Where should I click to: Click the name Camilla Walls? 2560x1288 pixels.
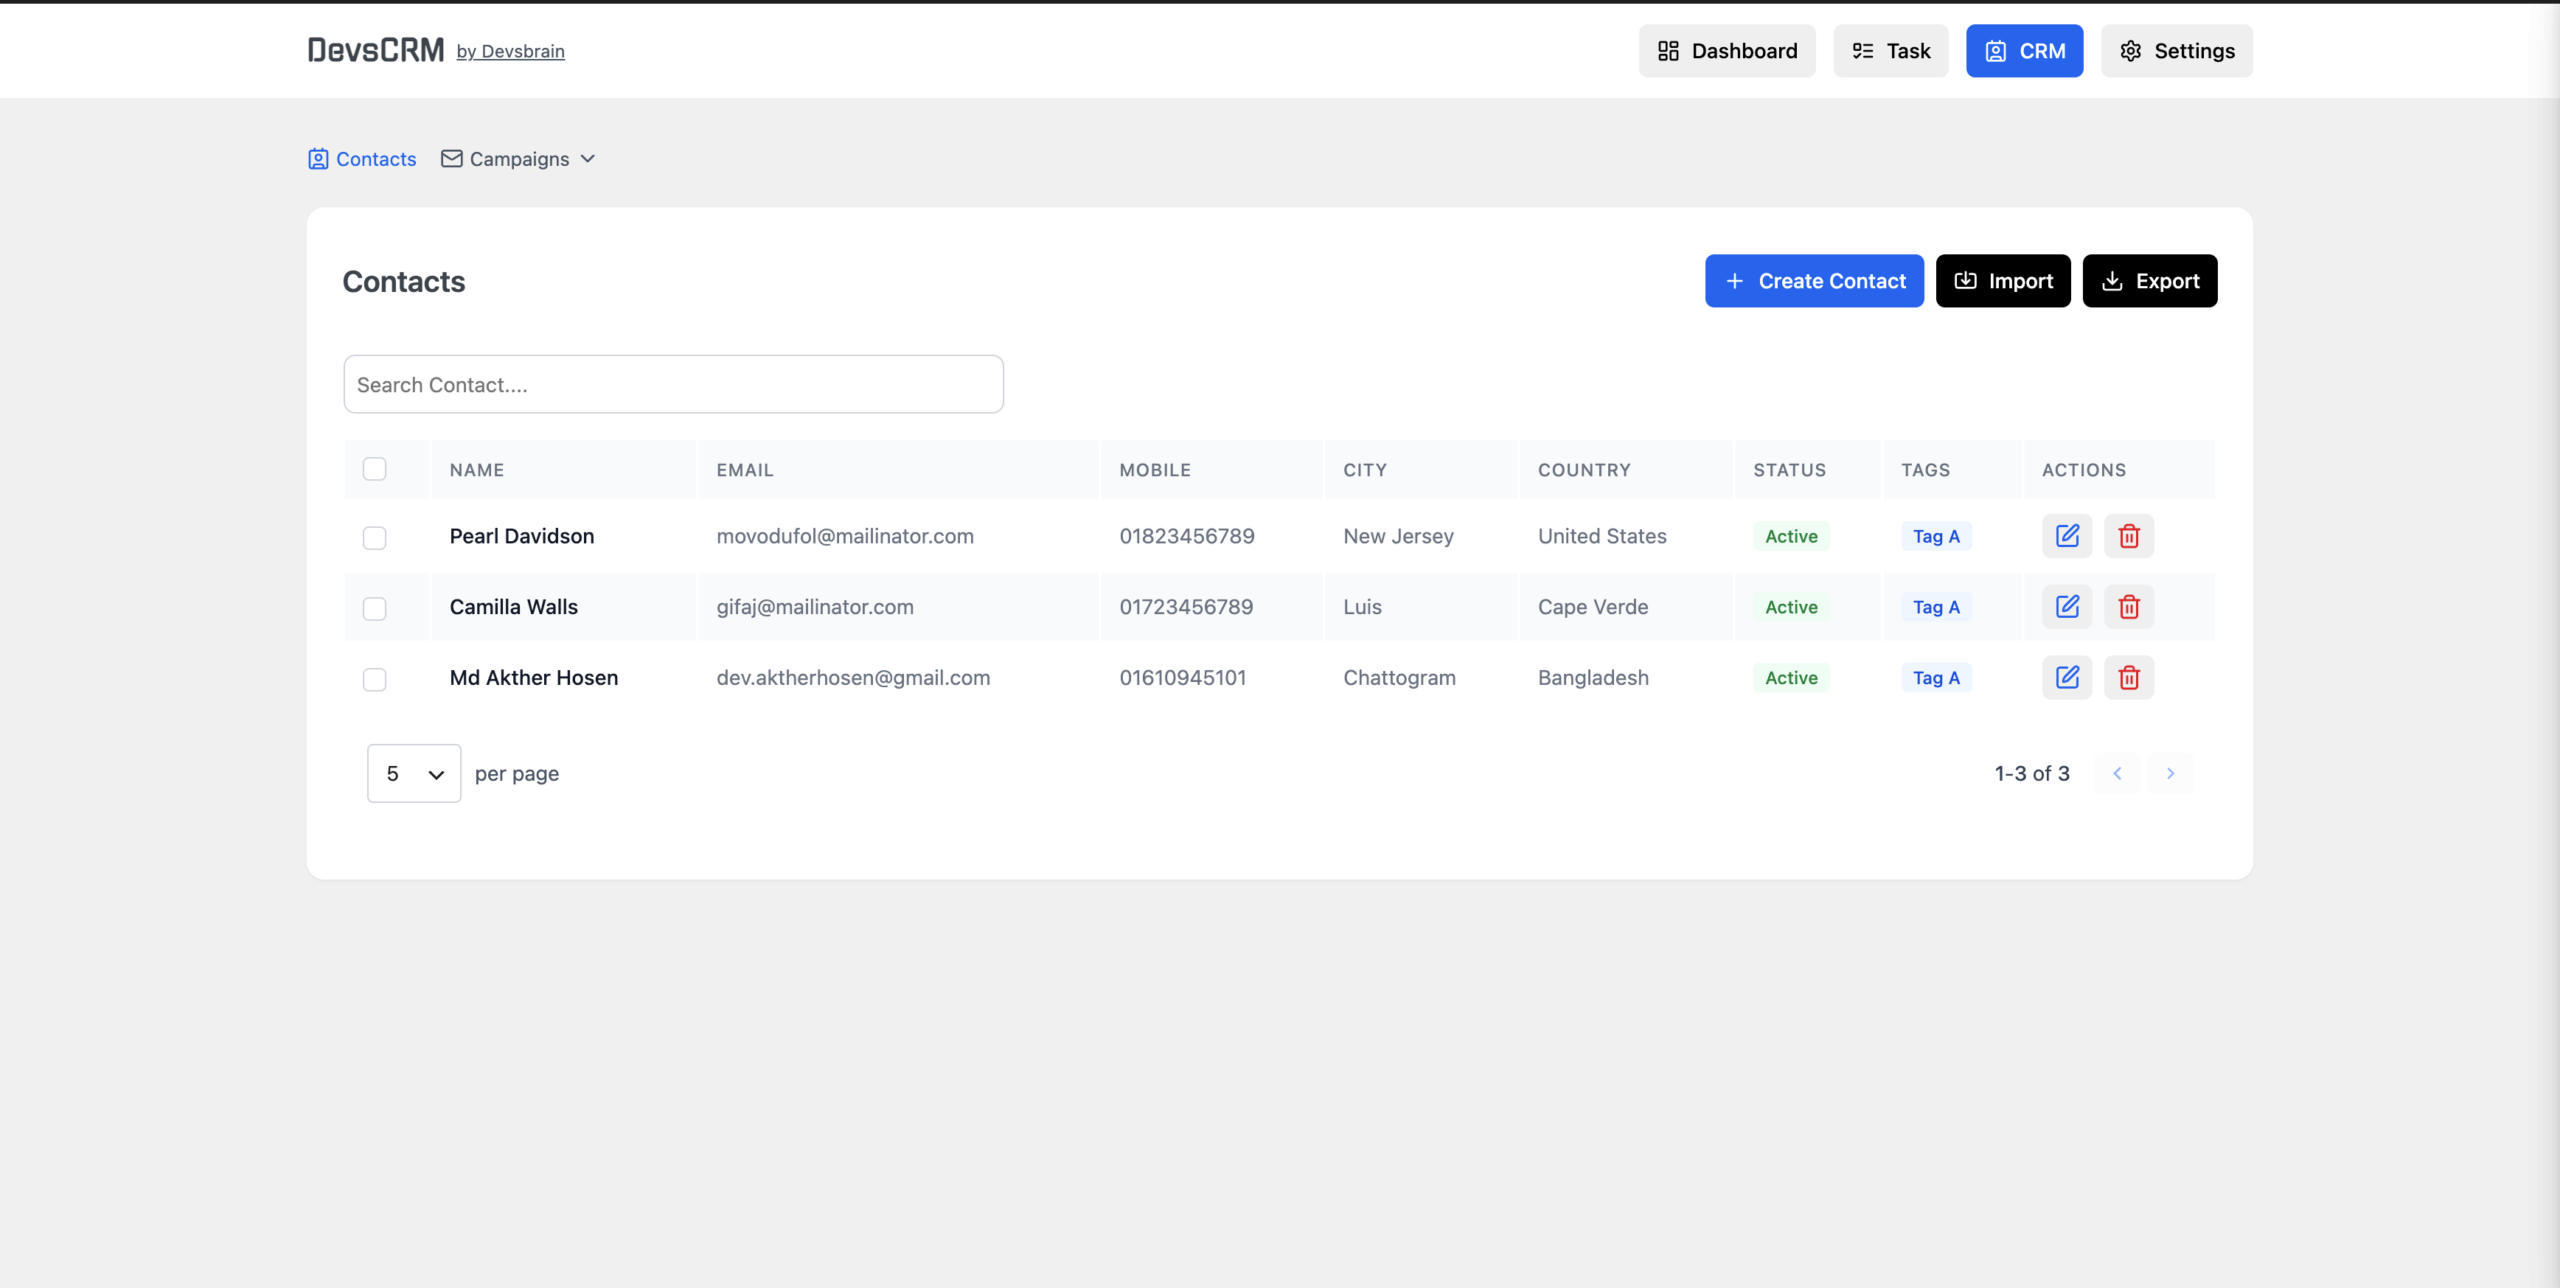click(513, 607)
